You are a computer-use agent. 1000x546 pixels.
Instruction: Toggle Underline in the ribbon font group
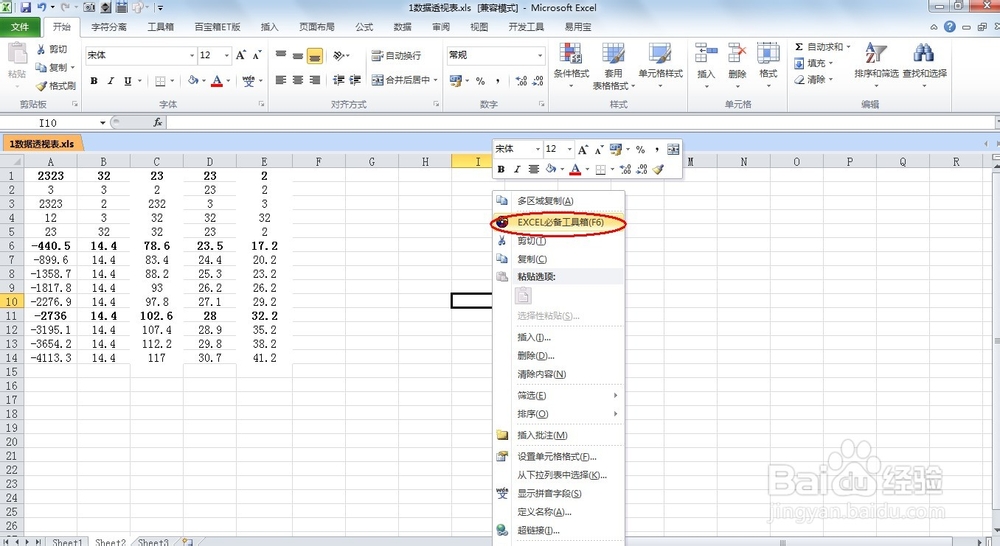pos(128,80)
